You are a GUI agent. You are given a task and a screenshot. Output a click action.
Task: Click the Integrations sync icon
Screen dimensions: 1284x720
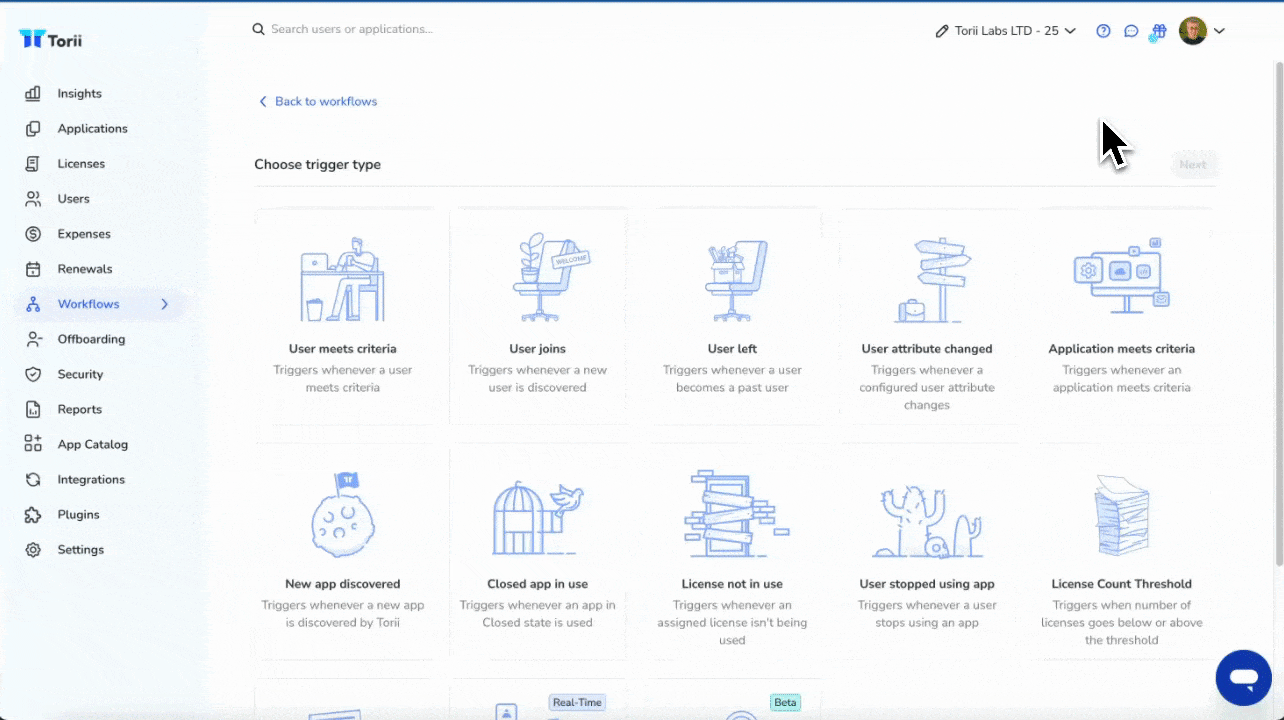click(x=33, y=479)
